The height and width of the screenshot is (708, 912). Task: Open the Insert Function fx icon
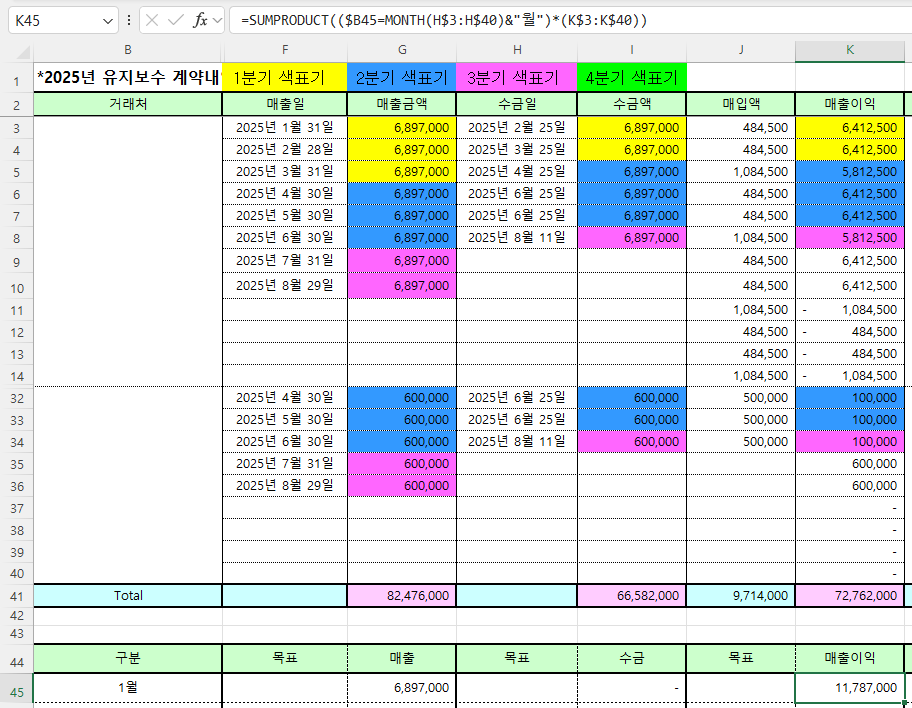[x=200, y=20]
